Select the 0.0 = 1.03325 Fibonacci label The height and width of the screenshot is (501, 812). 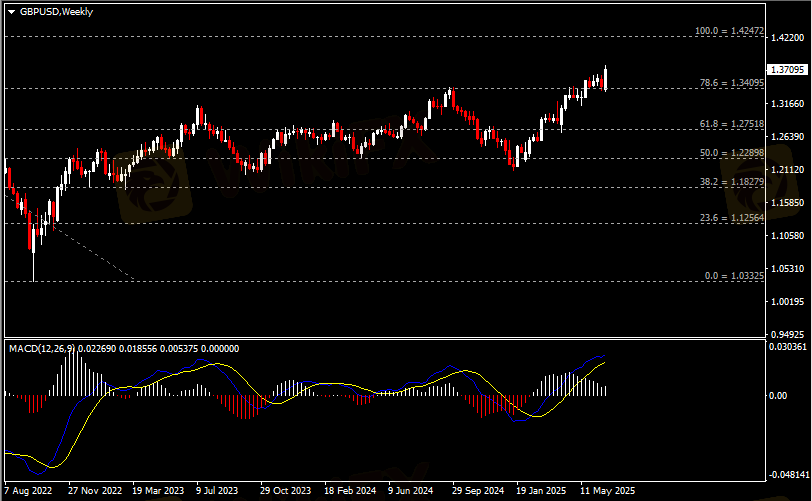pyautogui.click(x=734, y=276)
